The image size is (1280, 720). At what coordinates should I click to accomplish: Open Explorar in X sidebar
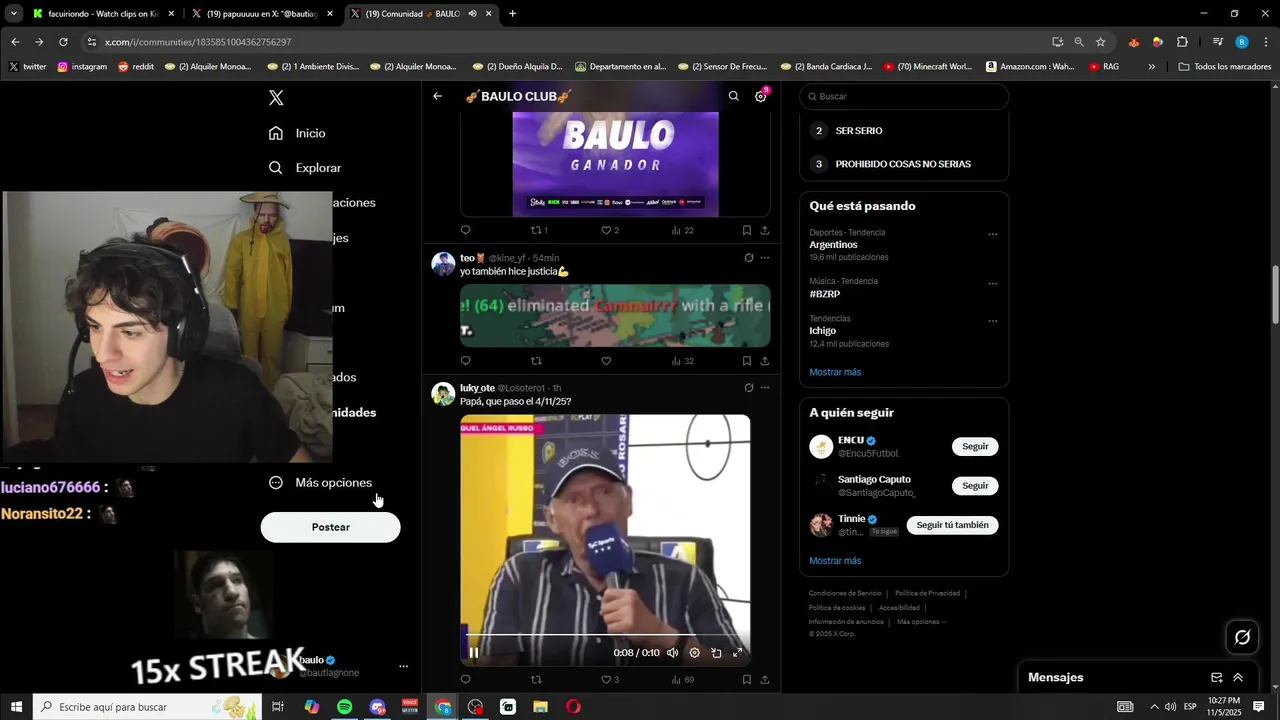pos(305,168)
